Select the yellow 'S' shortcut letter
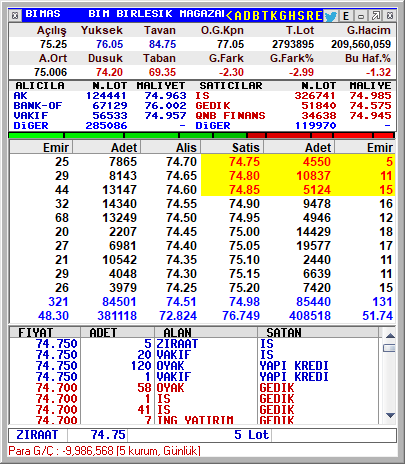Screen dimensions: 405x464 (301, 16)
